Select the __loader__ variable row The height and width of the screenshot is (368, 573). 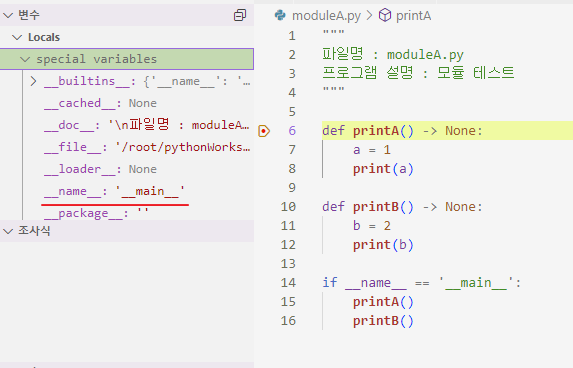coord(127,169)
